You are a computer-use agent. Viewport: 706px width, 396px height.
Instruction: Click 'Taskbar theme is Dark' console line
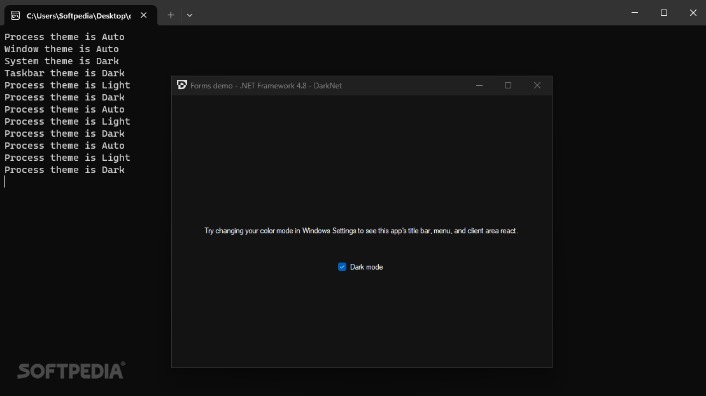64,73
